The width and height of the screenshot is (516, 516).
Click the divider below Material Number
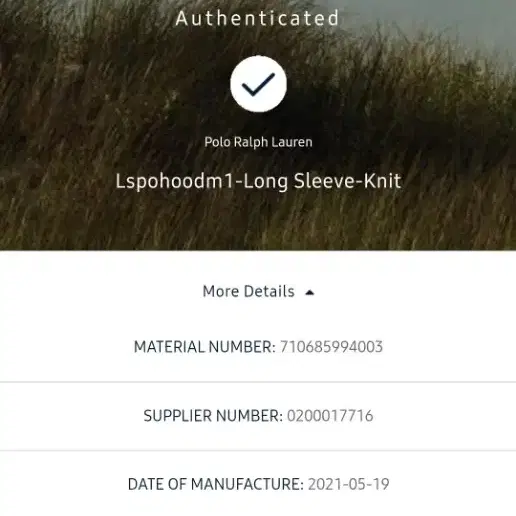click(258, 382)
